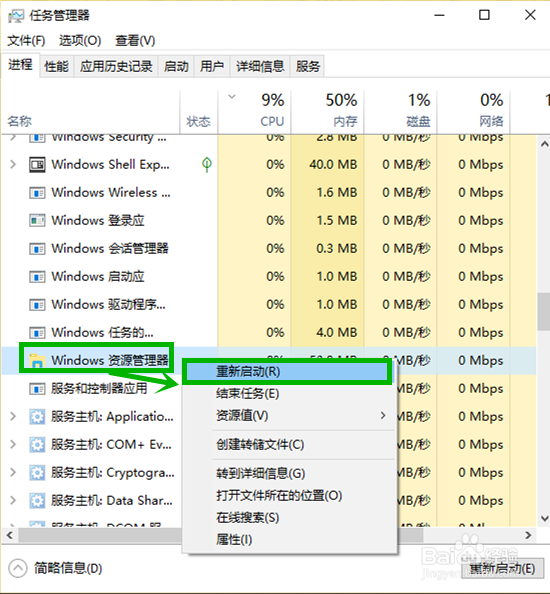The width and height of the screenshot is (550, 594).
Task: Sort by the 状态 column header
Action: [x=199, y=112]
